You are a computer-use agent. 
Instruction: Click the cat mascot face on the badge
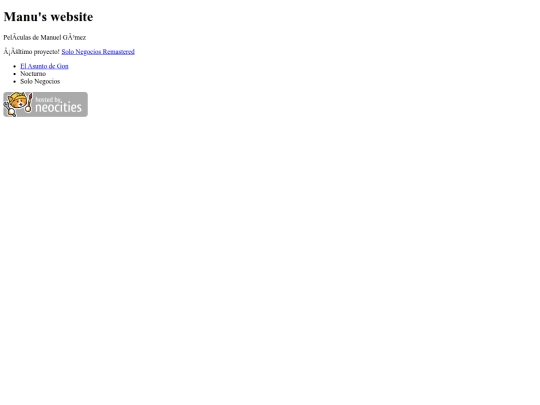[18, 103]
